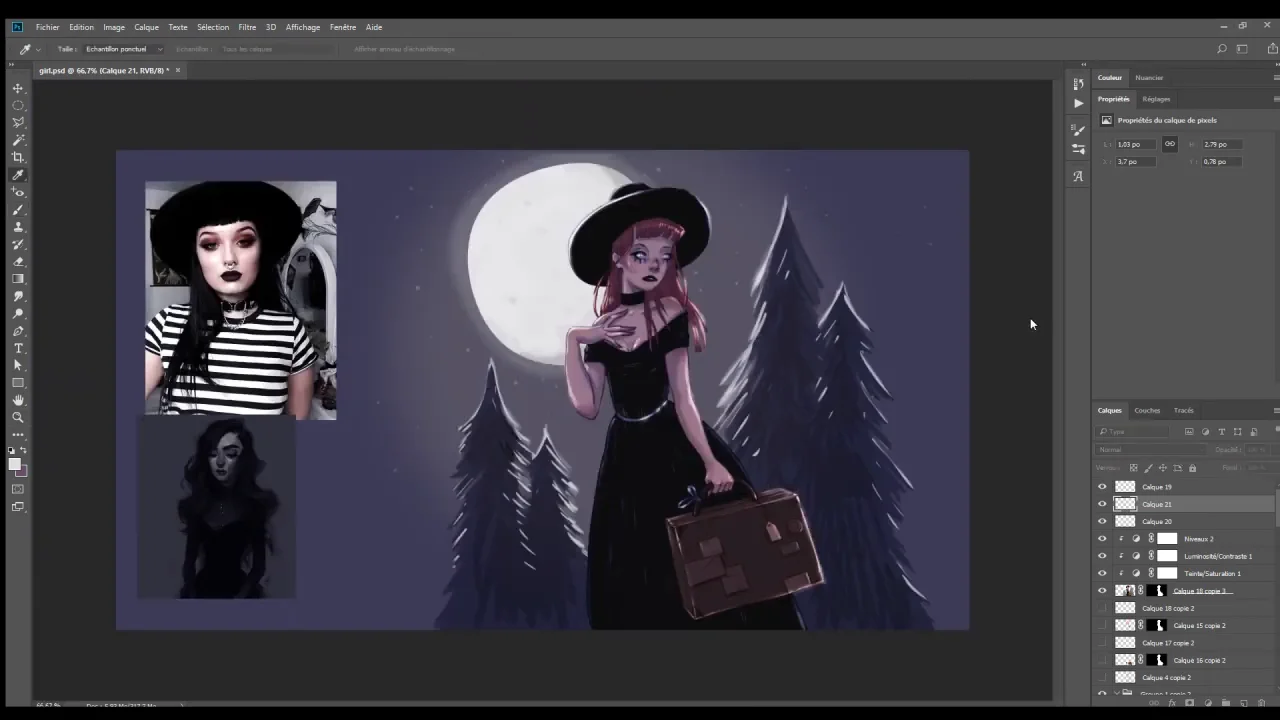1280x720 pixels.
Task: Select the Elliptical Marquee tool
Action: point(18,105)
